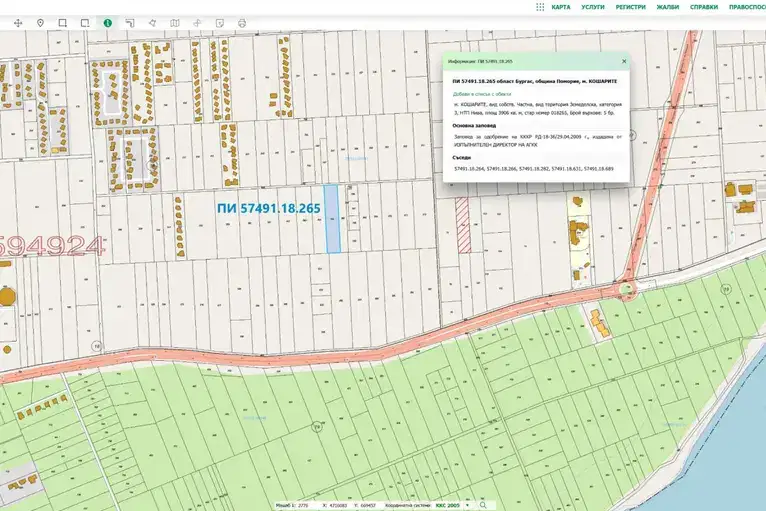Choose the zoom-in rectangle tool
The width and height of the screenshot is (766, 511).
point(63,23)
